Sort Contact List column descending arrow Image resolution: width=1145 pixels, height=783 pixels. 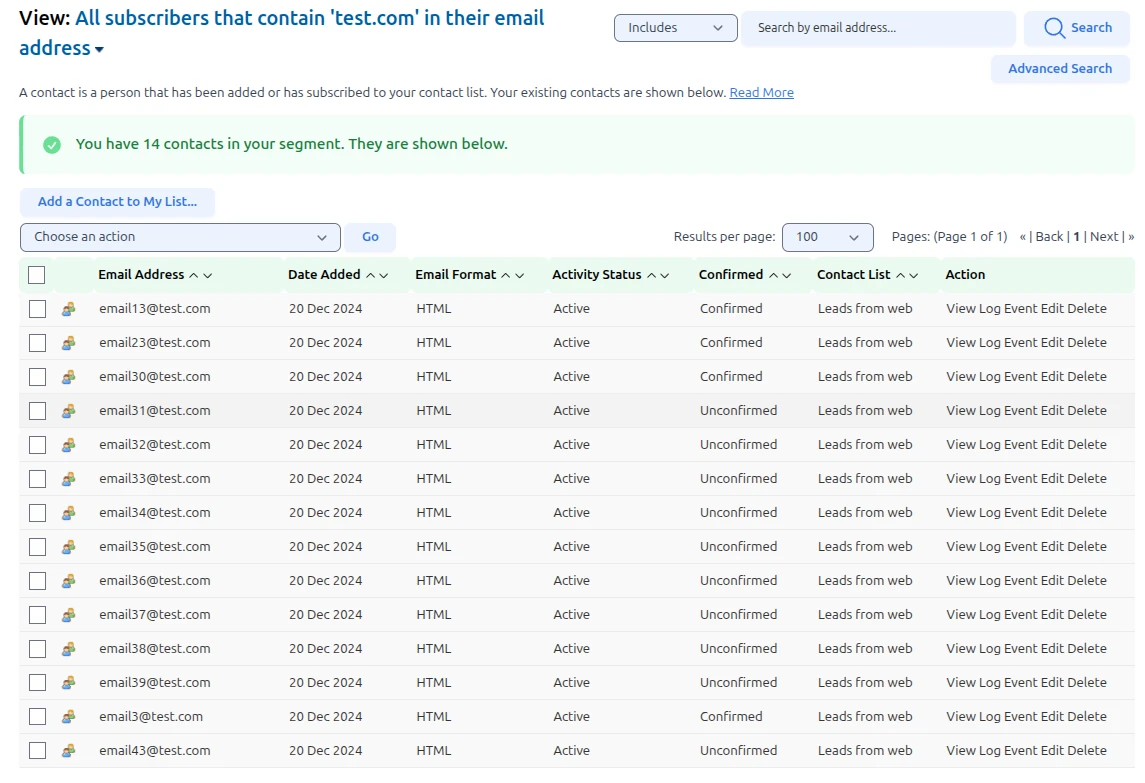(x=914, y=275)
